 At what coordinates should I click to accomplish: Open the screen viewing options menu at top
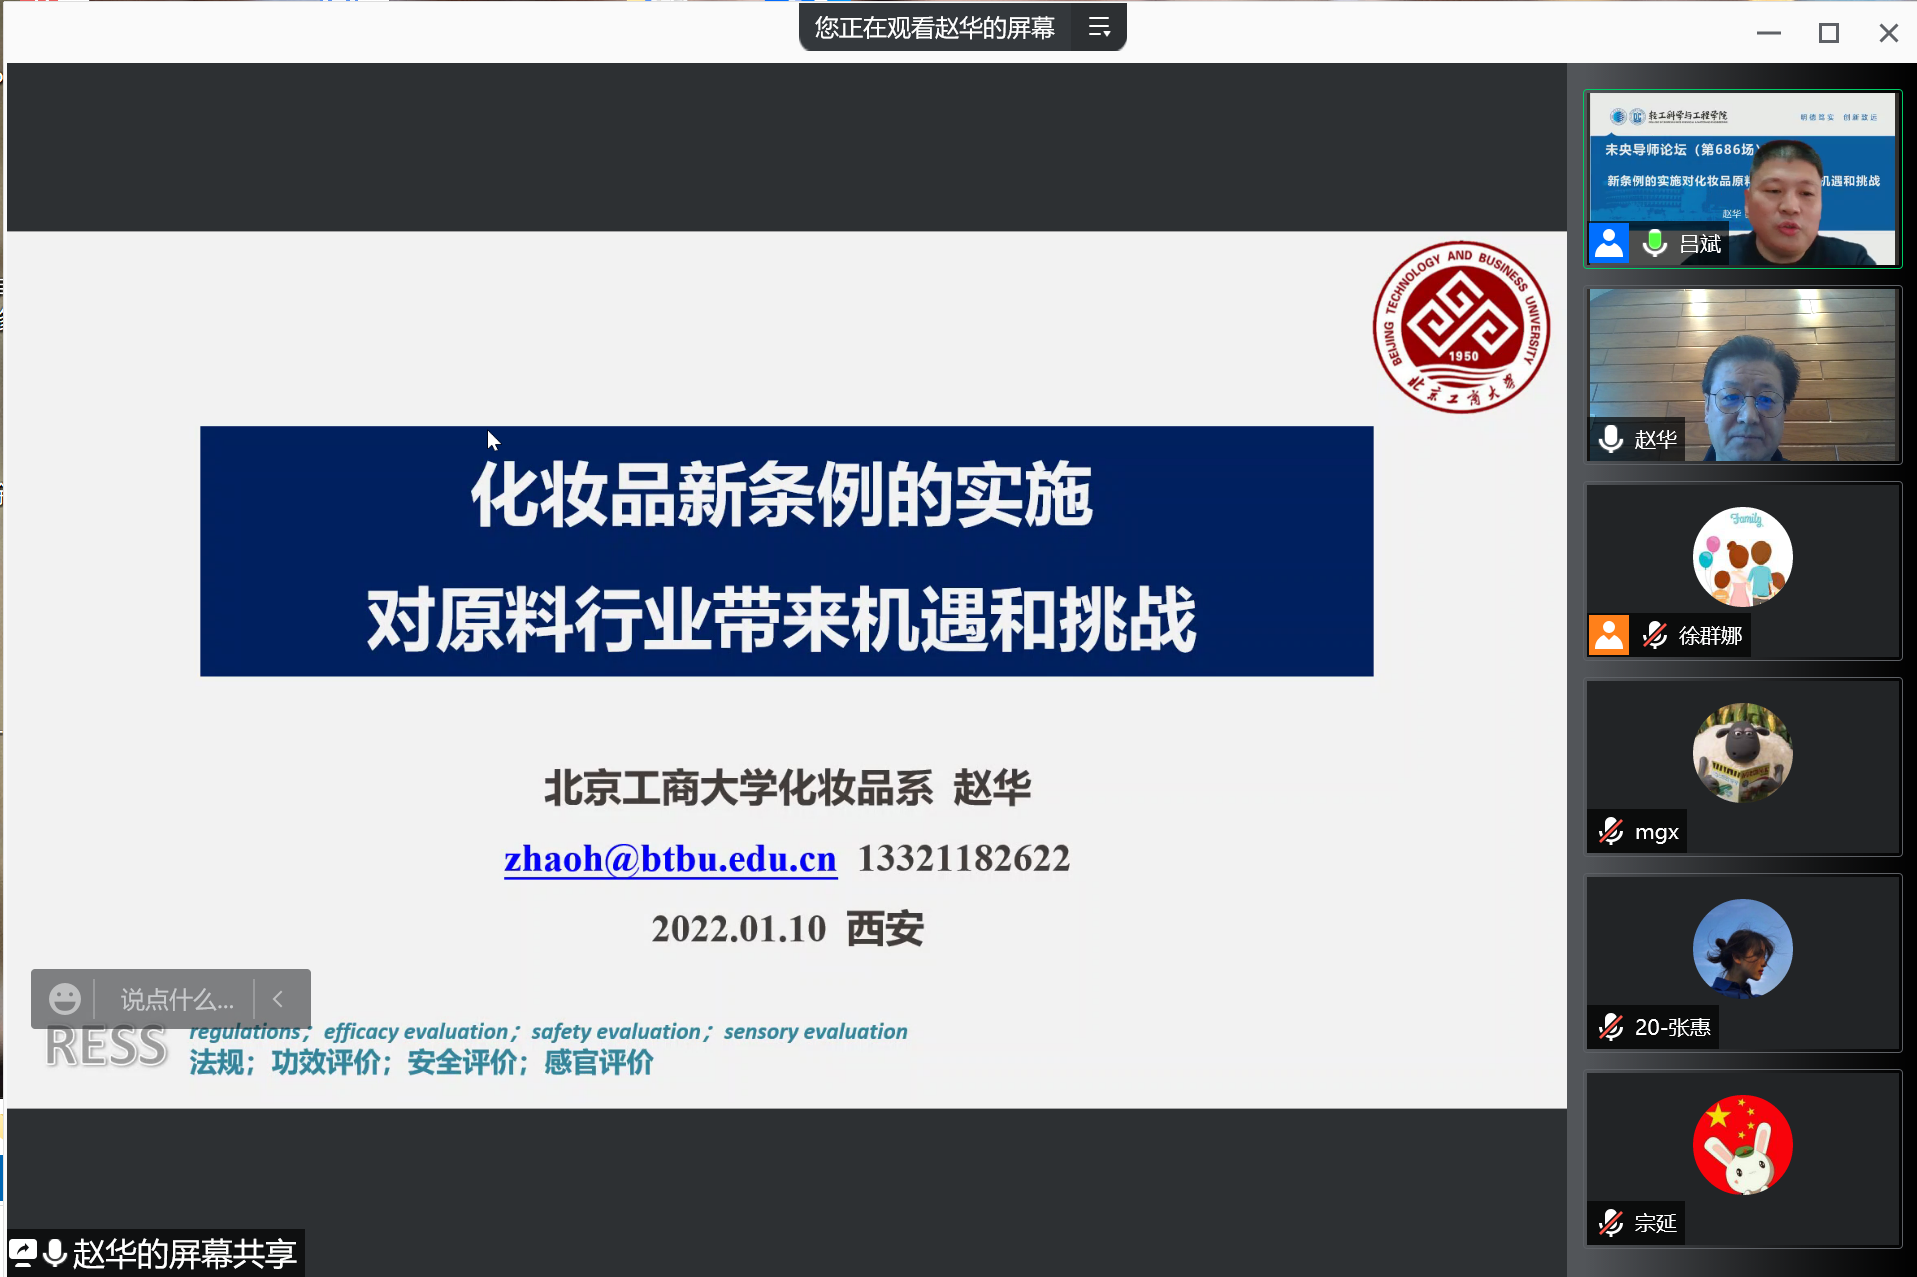[1099, 28]
